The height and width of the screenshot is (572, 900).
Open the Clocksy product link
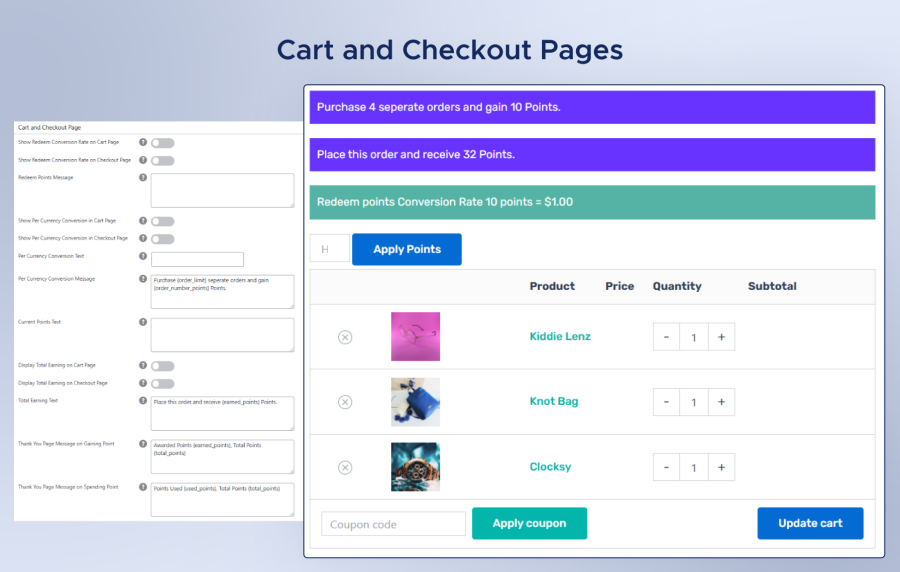pyautogui.click(x=550, y=466)
